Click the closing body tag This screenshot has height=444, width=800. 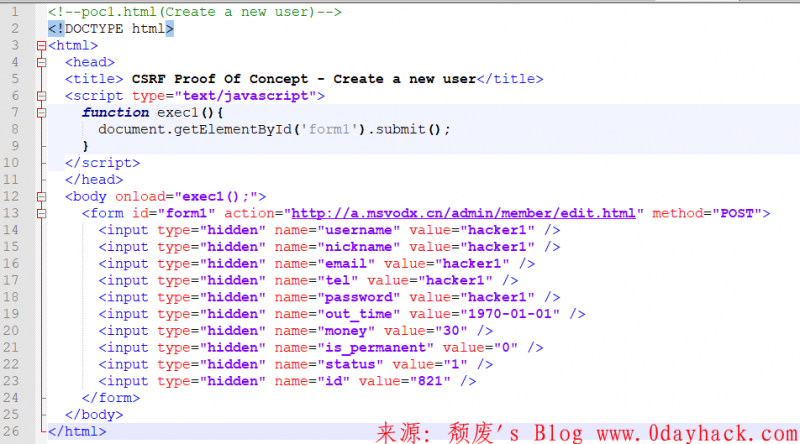pyautogui.click(x=94, y=415)
